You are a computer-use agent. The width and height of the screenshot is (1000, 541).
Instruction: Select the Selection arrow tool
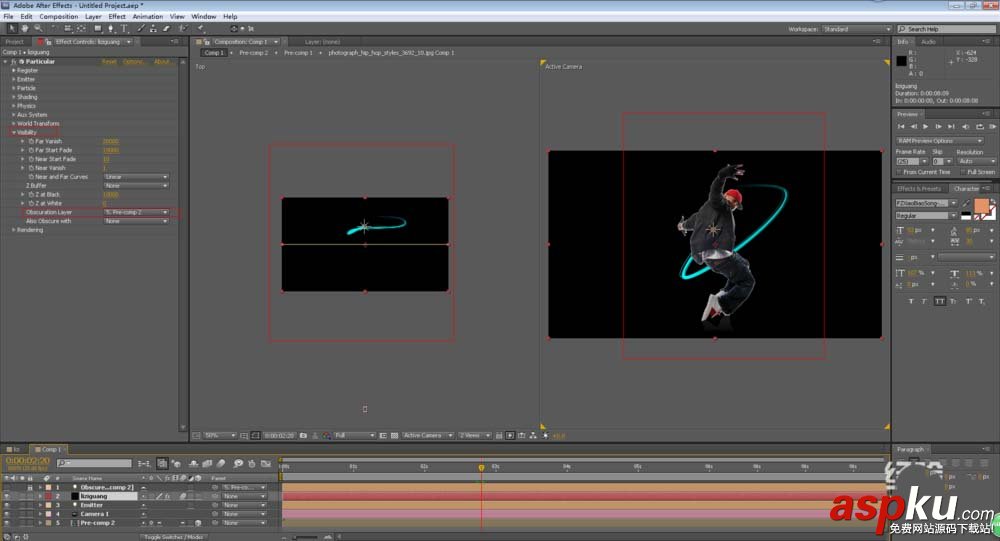12,29
